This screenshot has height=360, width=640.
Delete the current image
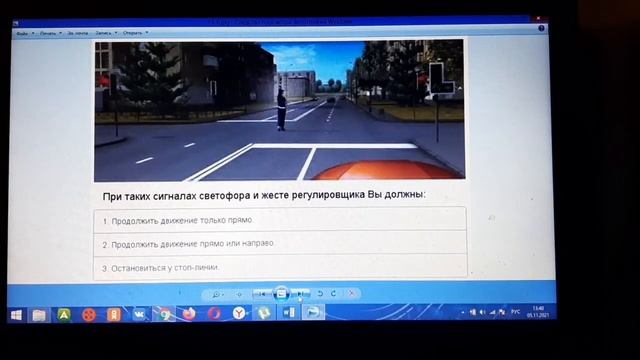click(351, 293)
